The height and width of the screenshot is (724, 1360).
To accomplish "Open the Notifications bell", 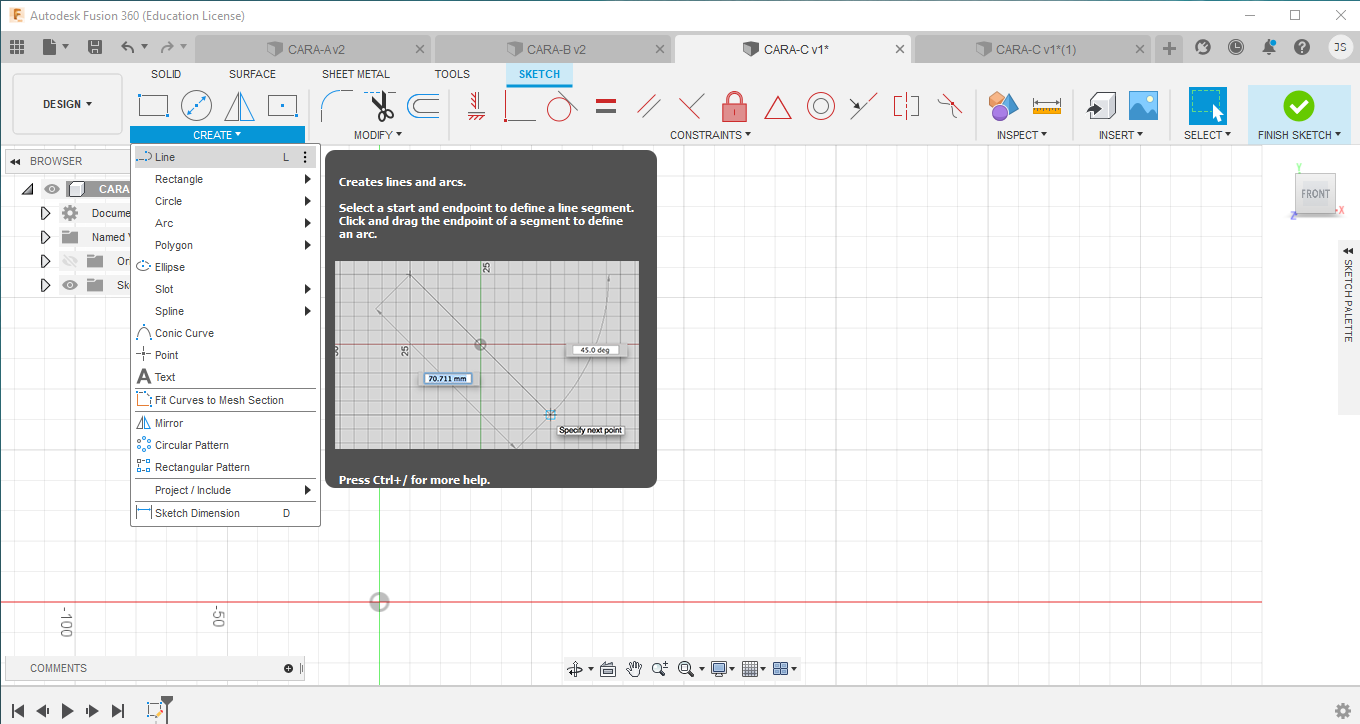I will [x=1269, y=47].
